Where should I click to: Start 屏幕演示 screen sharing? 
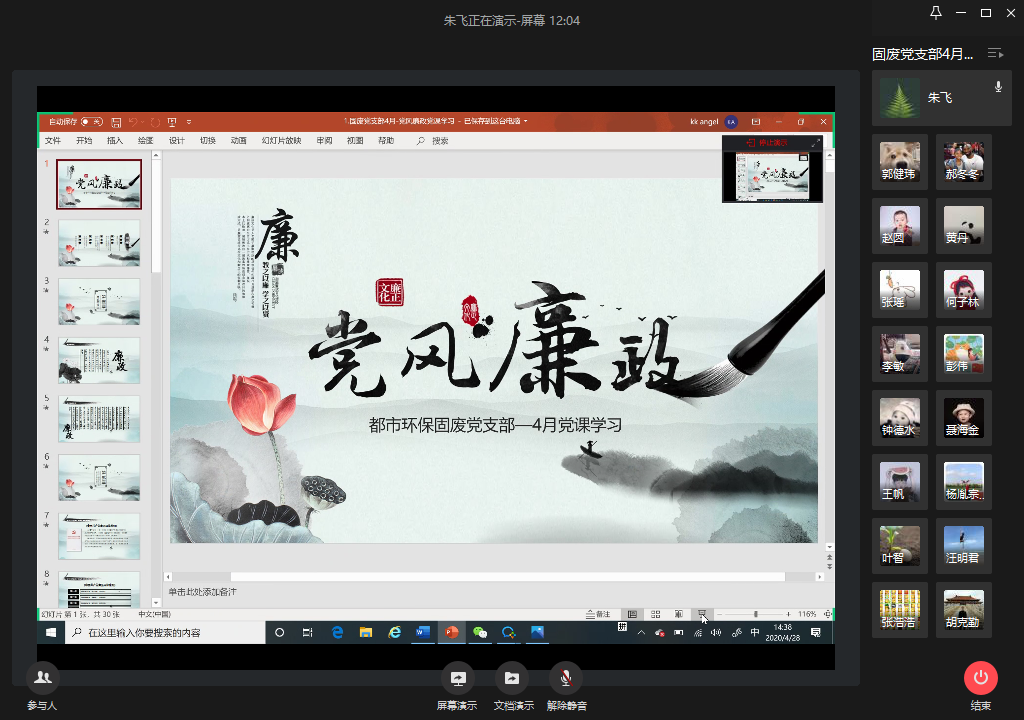coord(457,678)
